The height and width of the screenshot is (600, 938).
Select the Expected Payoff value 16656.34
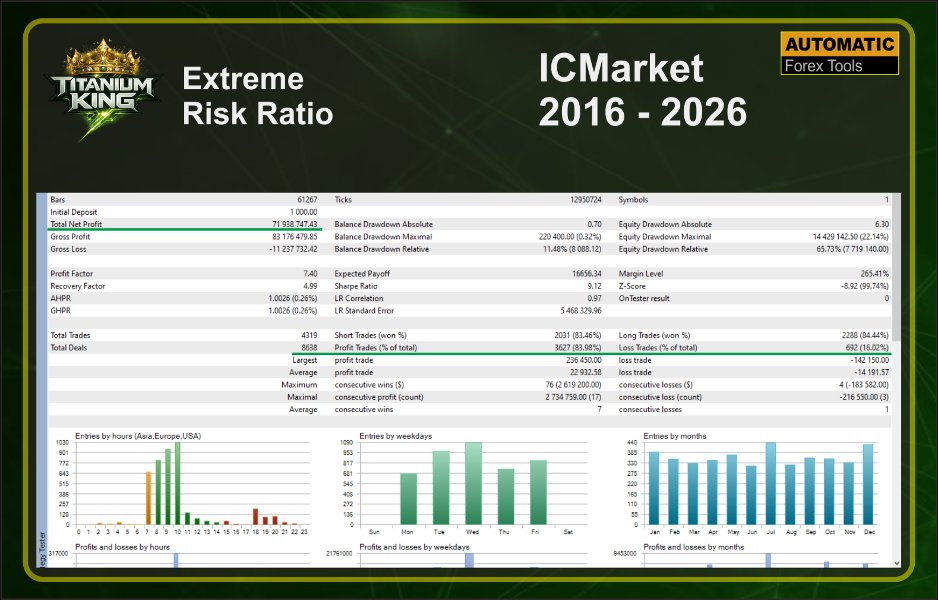[x=587, y=274]
